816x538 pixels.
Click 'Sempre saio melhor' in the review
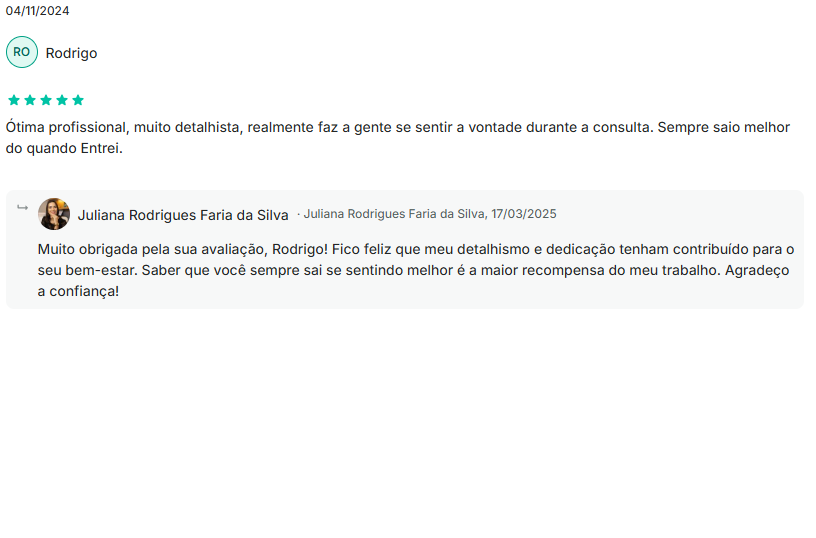click(x=724, y=127)
